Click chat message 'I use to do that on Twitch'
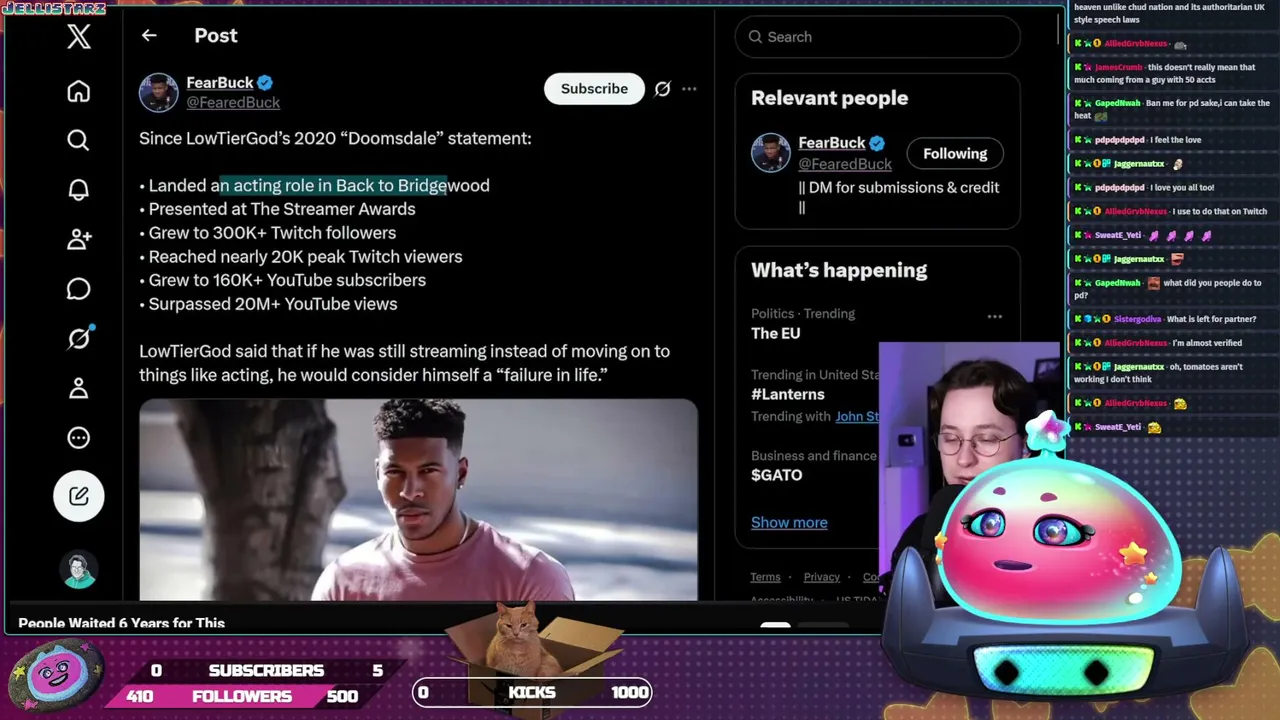Screen dimensions: 1280x720 pyautogui.click(x=1220, y=212)
